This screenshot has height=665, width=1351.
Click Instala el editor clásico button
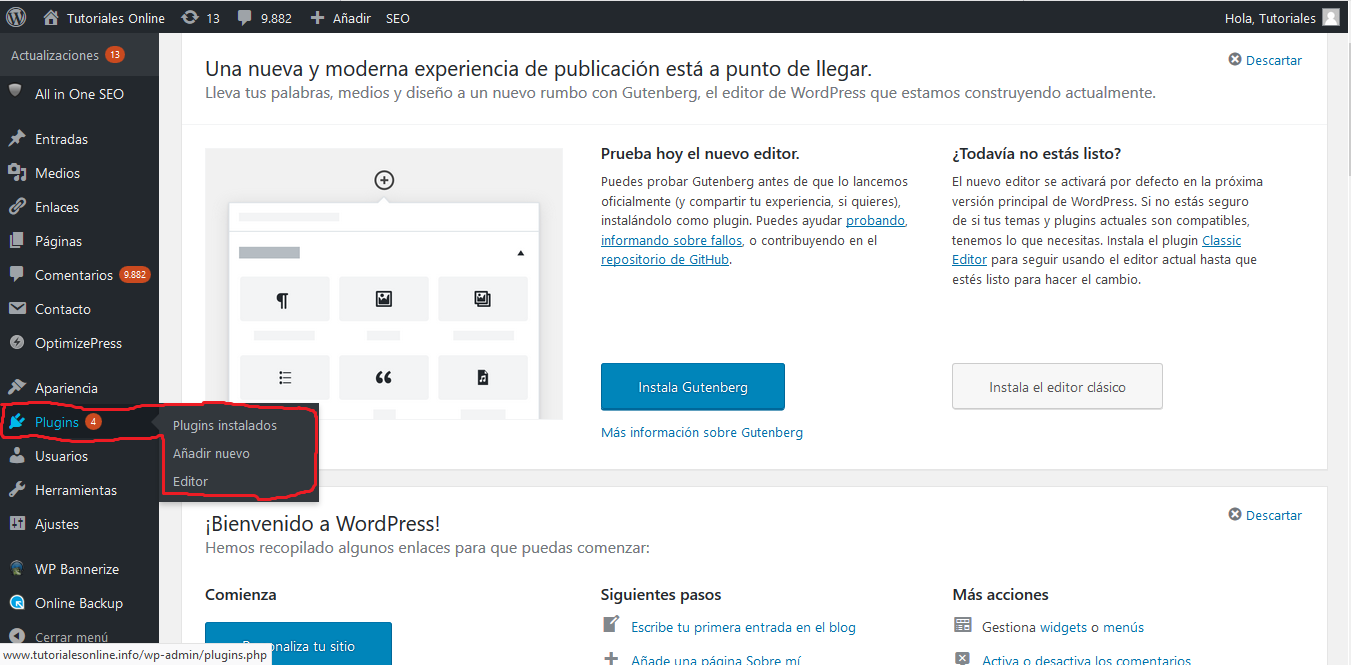pos(1057,386)
